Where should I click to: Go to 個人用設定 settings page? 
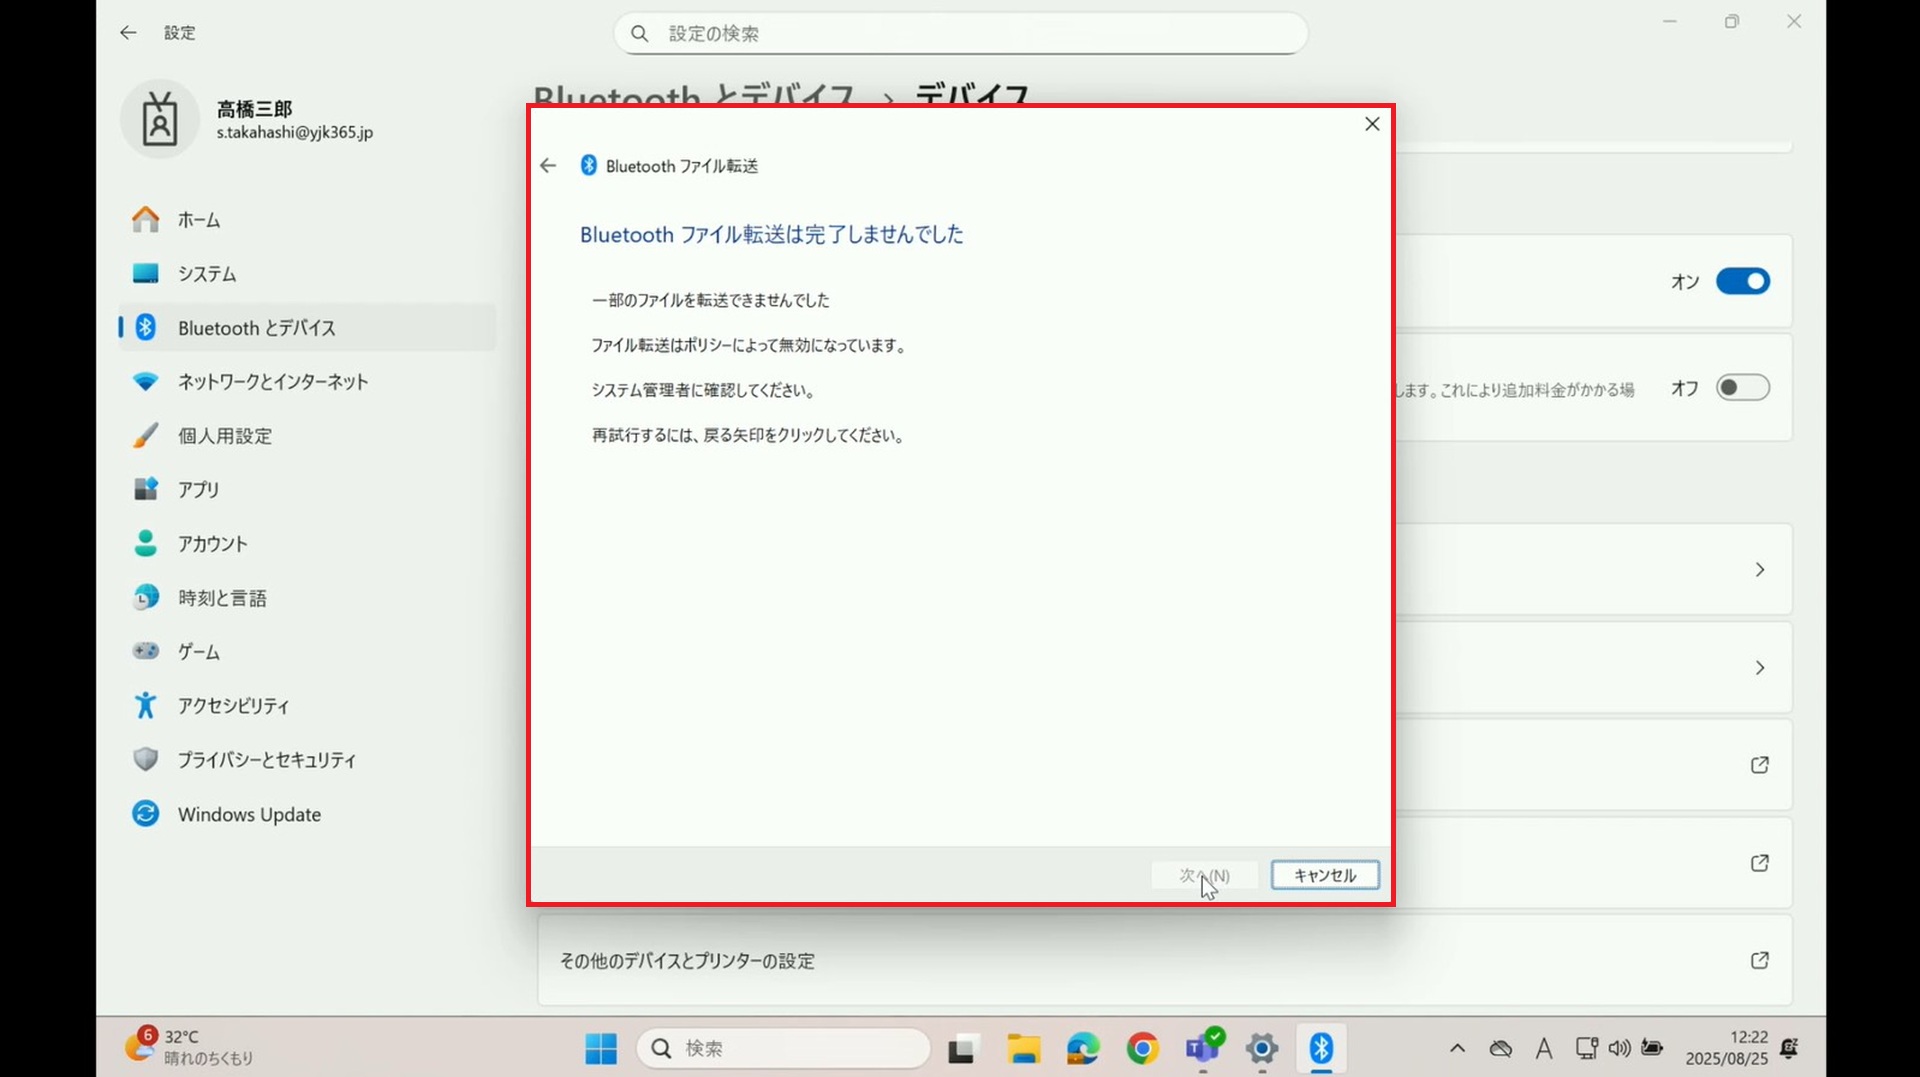[224, 436]
